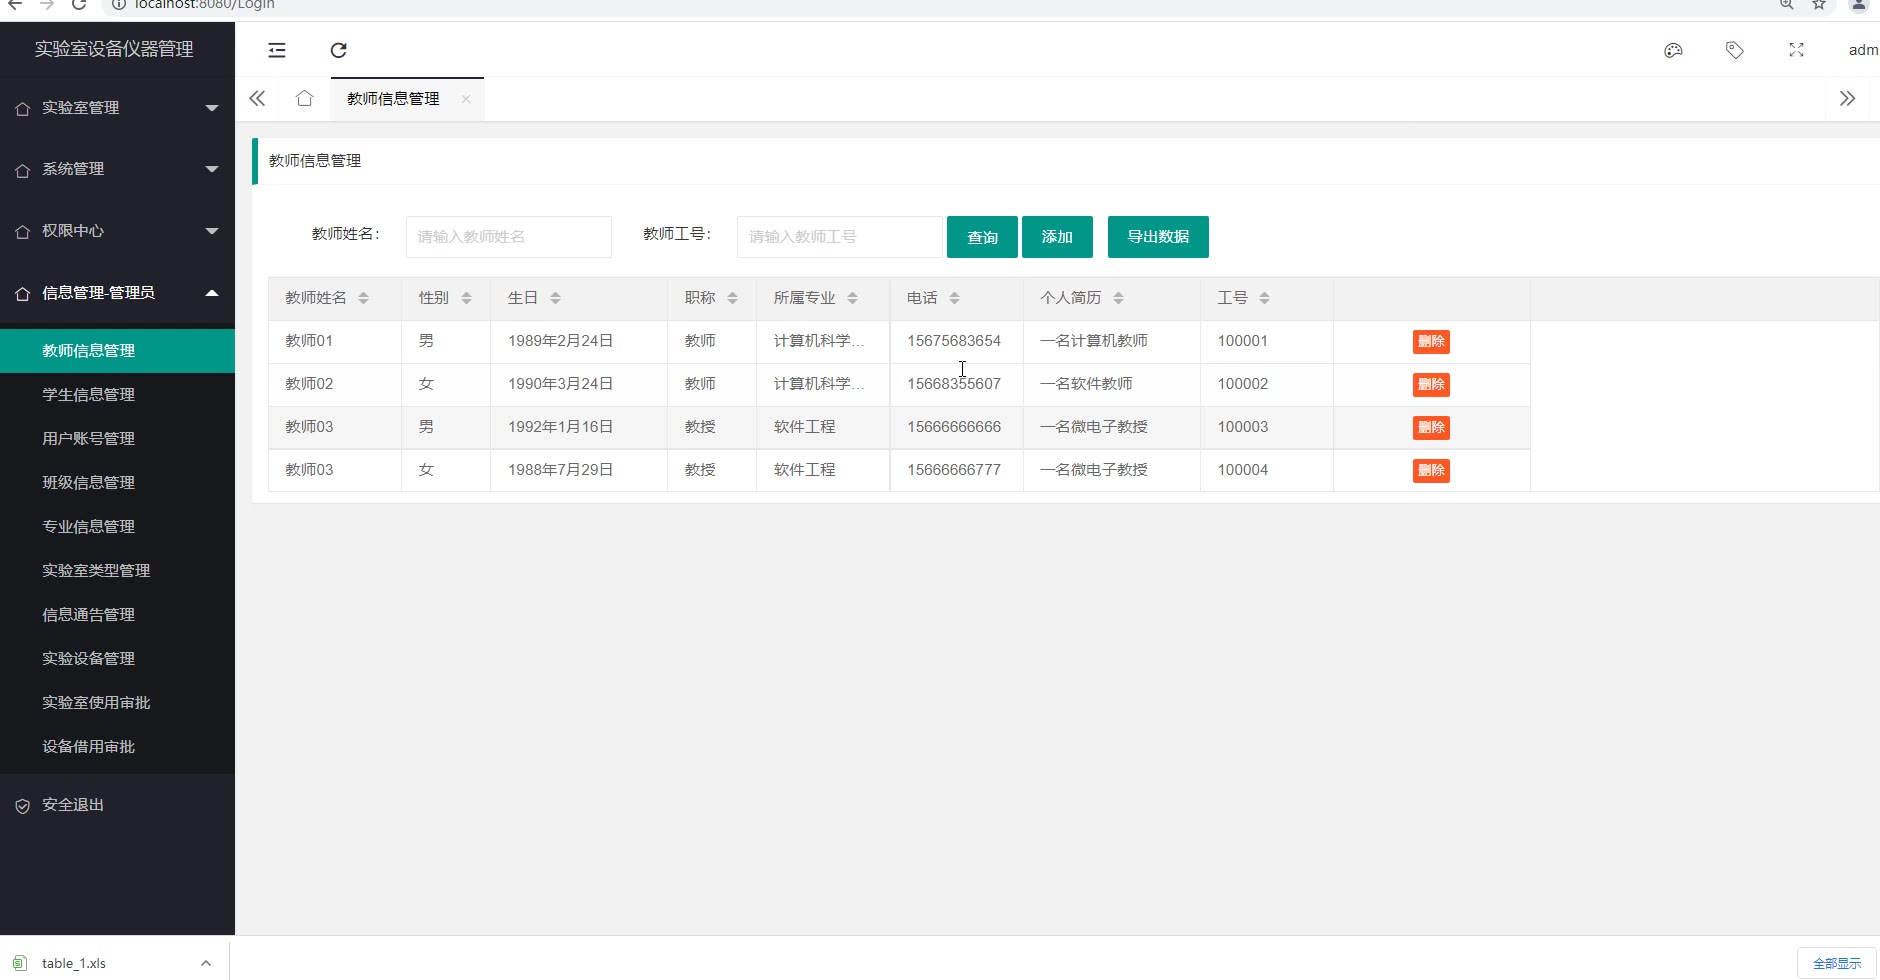1880x980 pixels.
Task: Click the adm user name in header
Action: [1863, 50]
